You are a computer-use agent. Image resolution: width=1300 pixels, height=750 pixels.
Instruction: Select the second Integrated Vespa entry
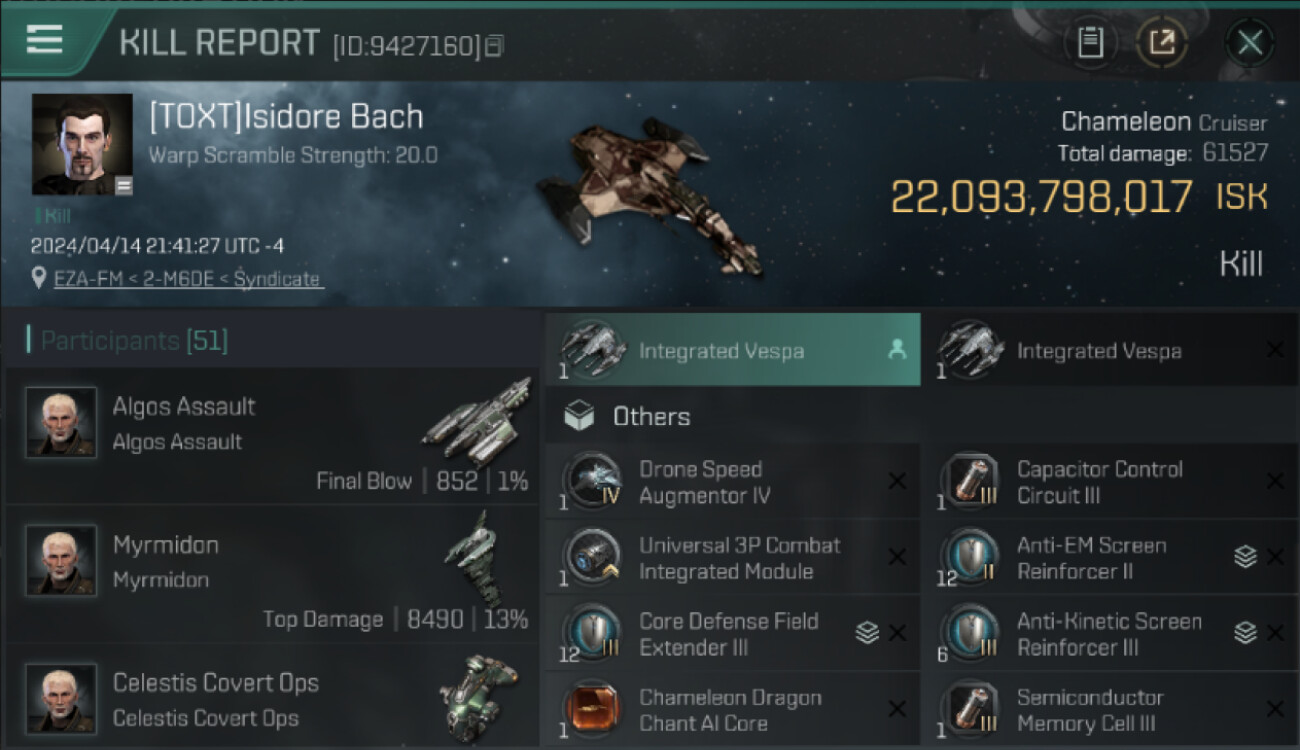pyautogui.click(x=1110, y=350)
